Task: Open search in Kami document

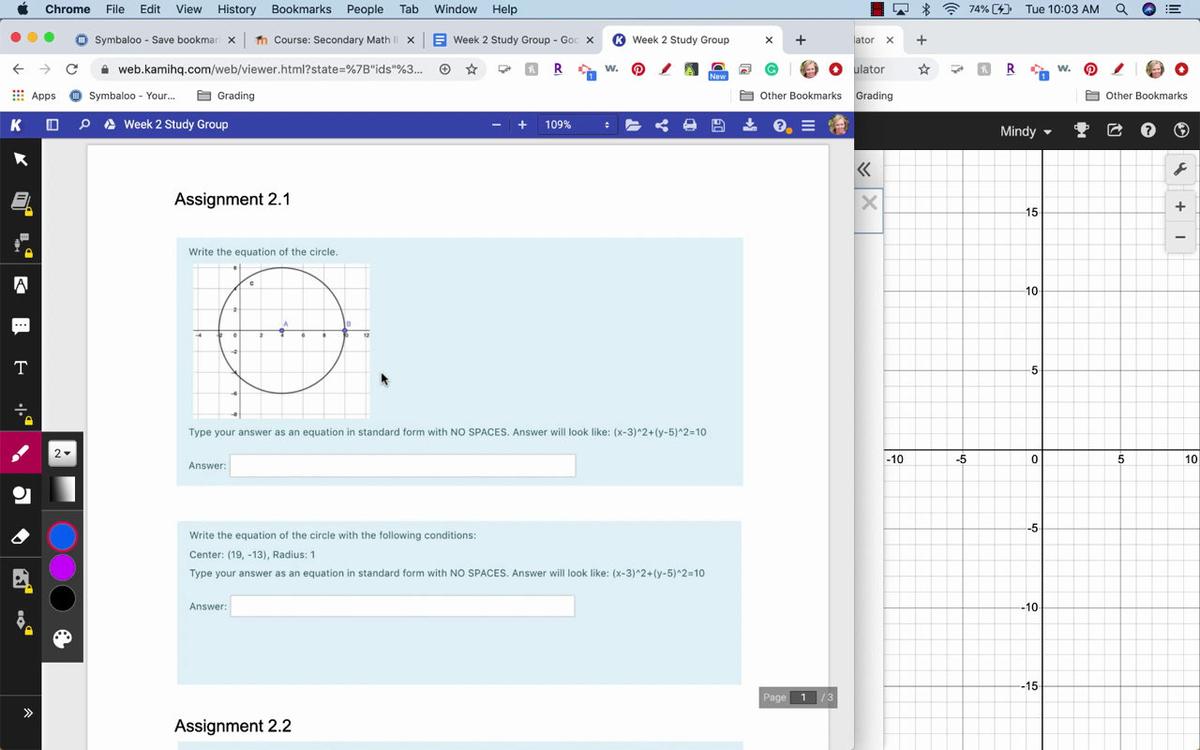Action: pos(84,125)
